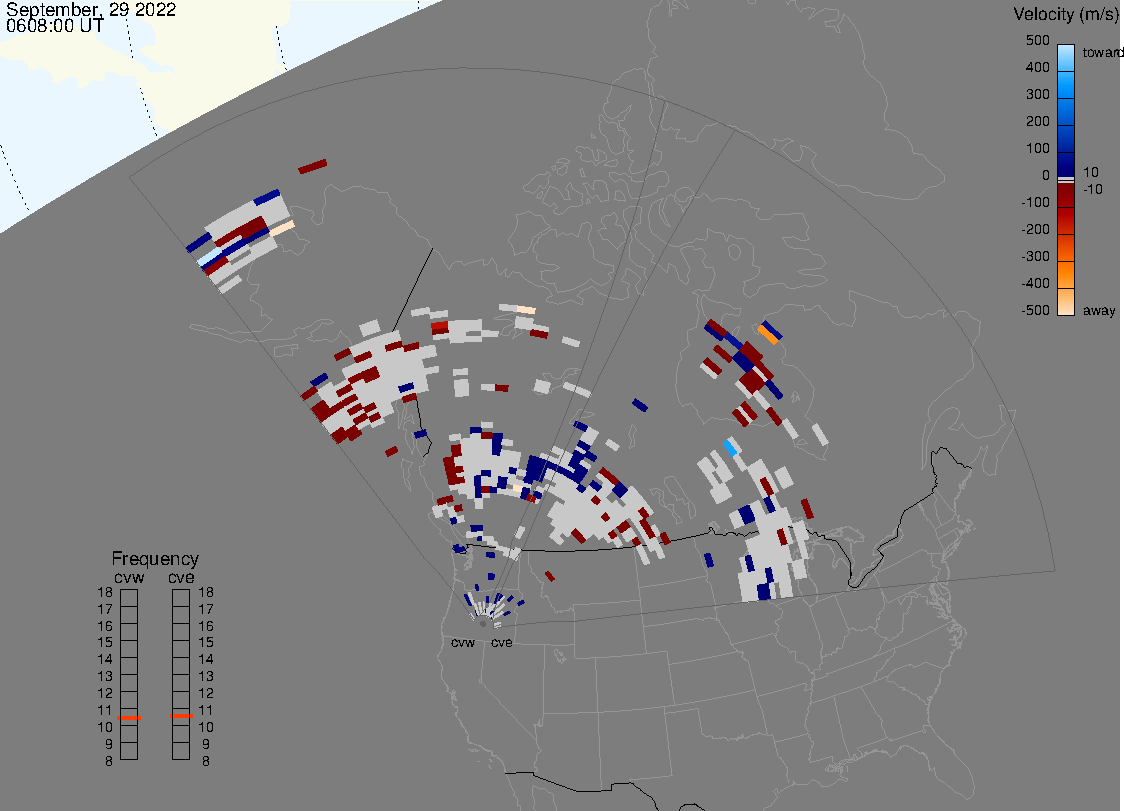Pick the peach -400 to -500 segment
Image resolution: width=1124 pixels, height=811 pixels.
(x=1066, y=301)
